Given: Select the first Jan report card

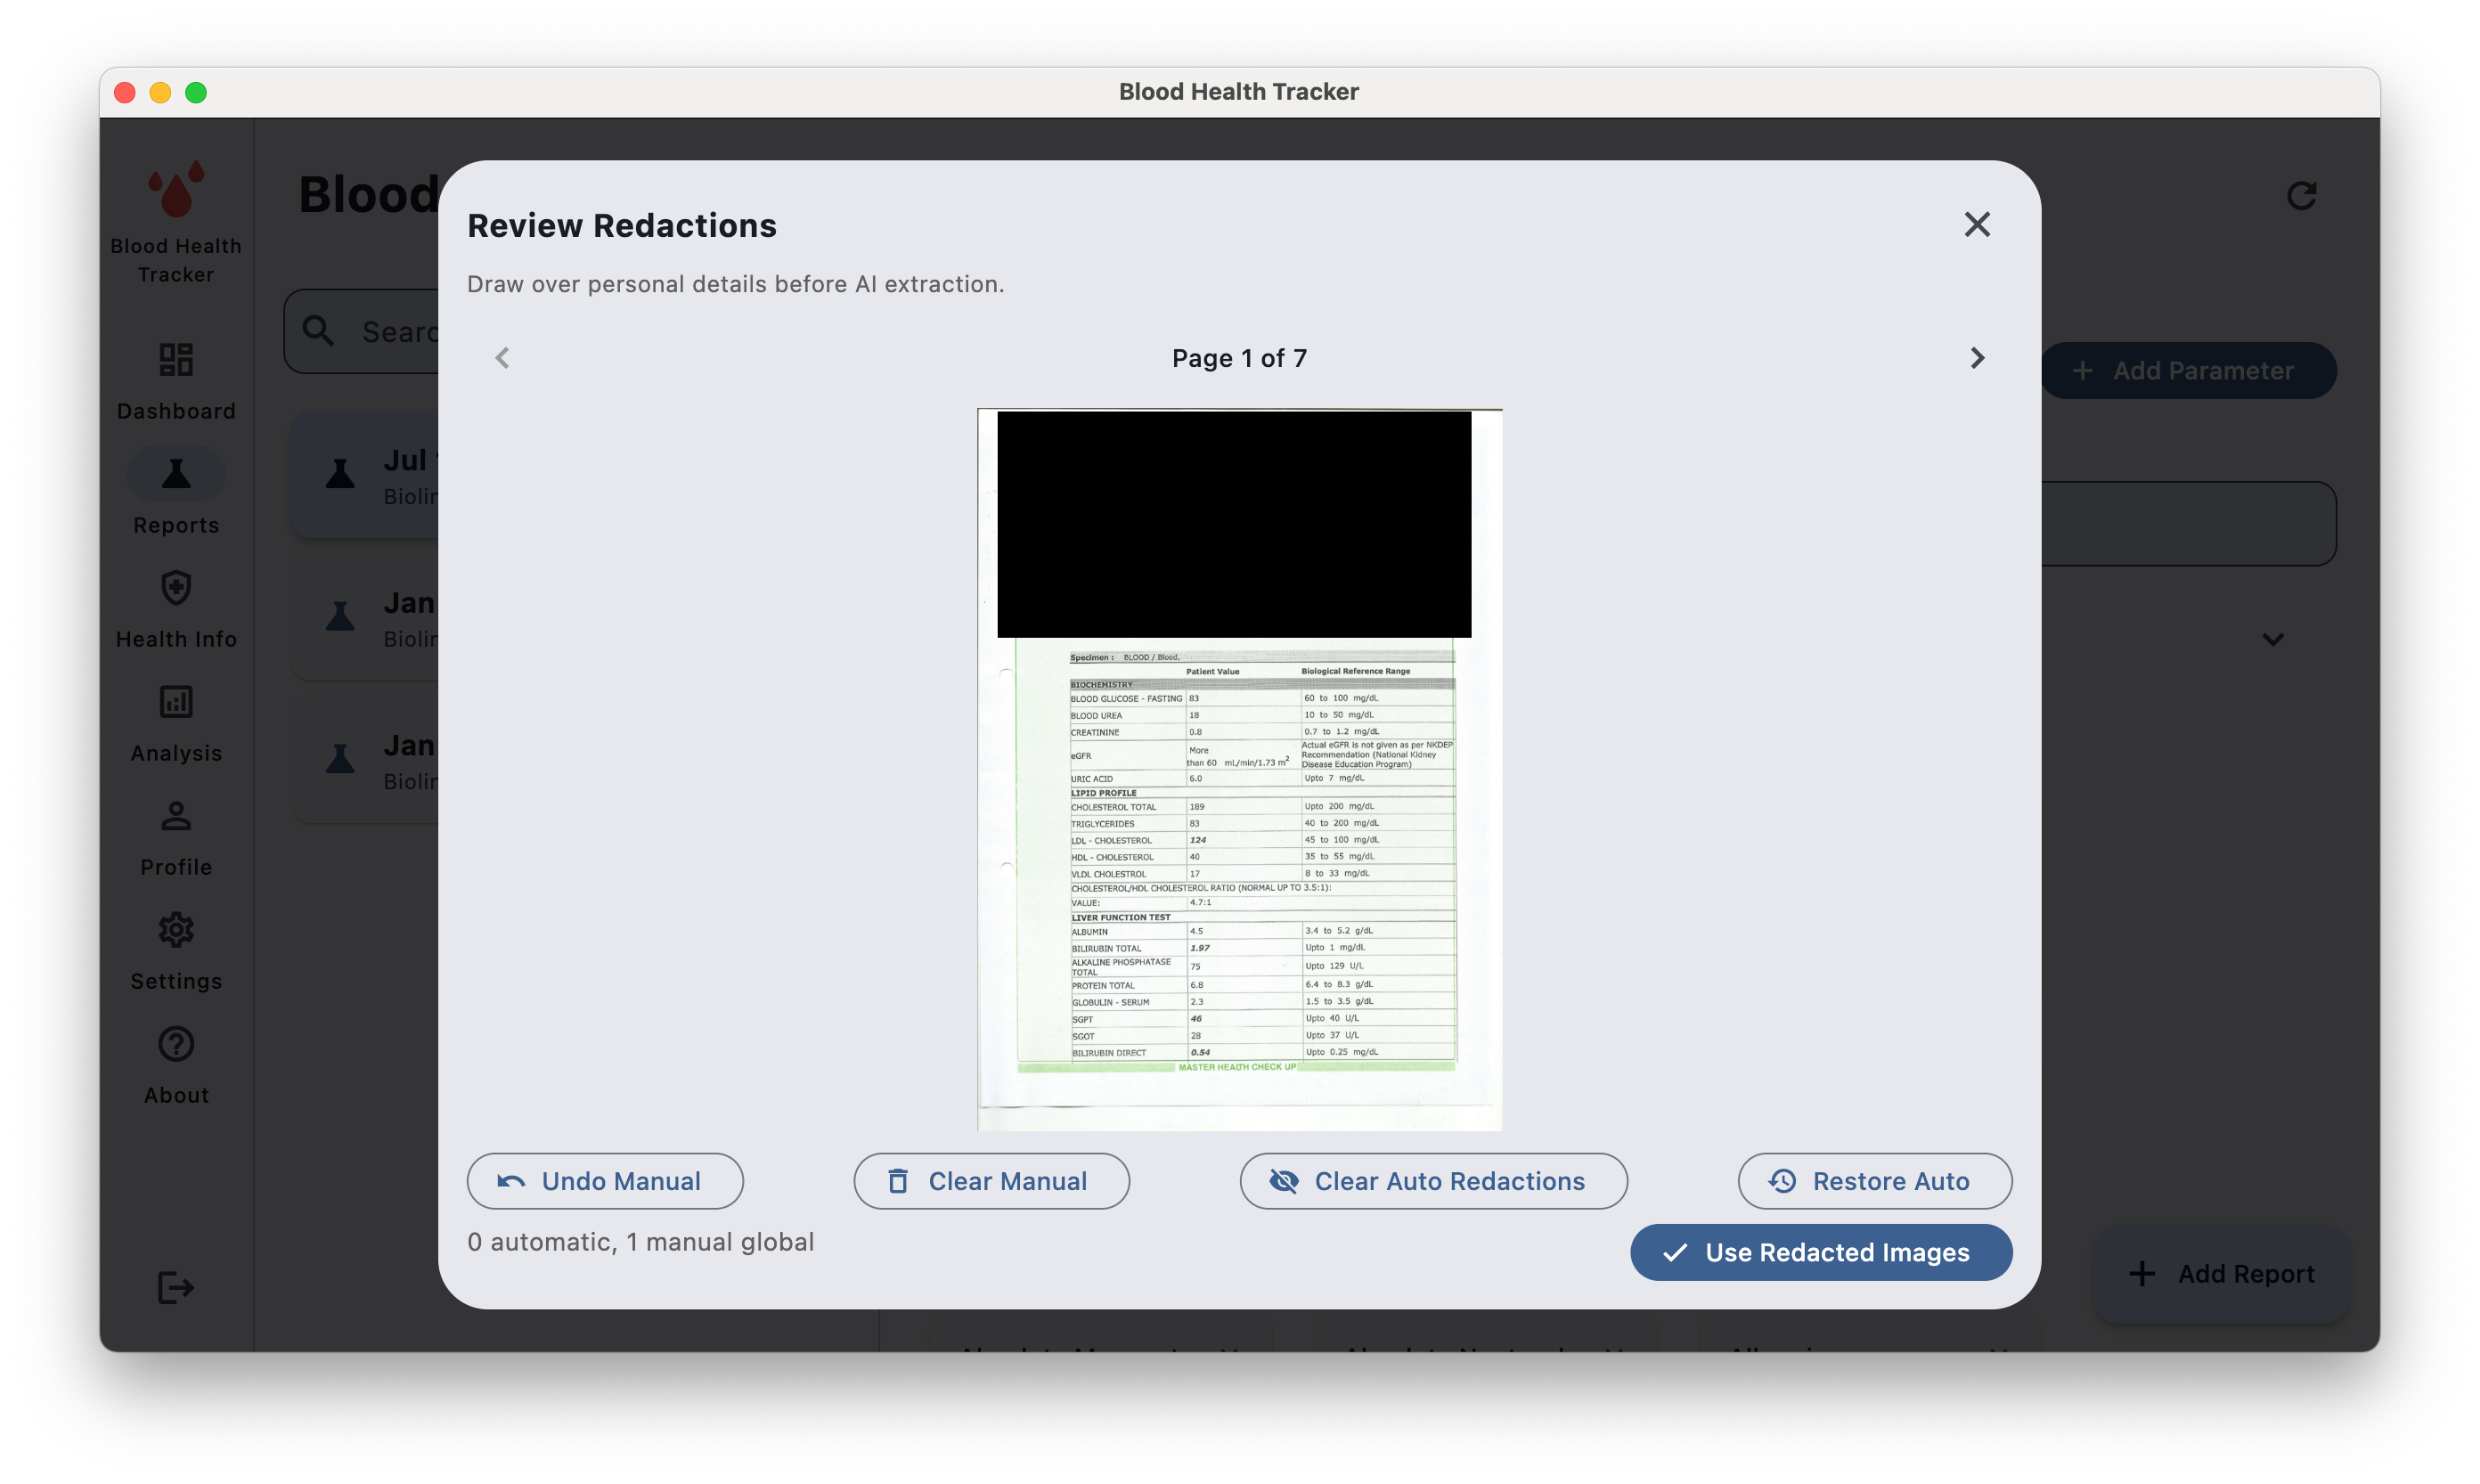Looking at the screenshot, I should (x=366, y=618).
